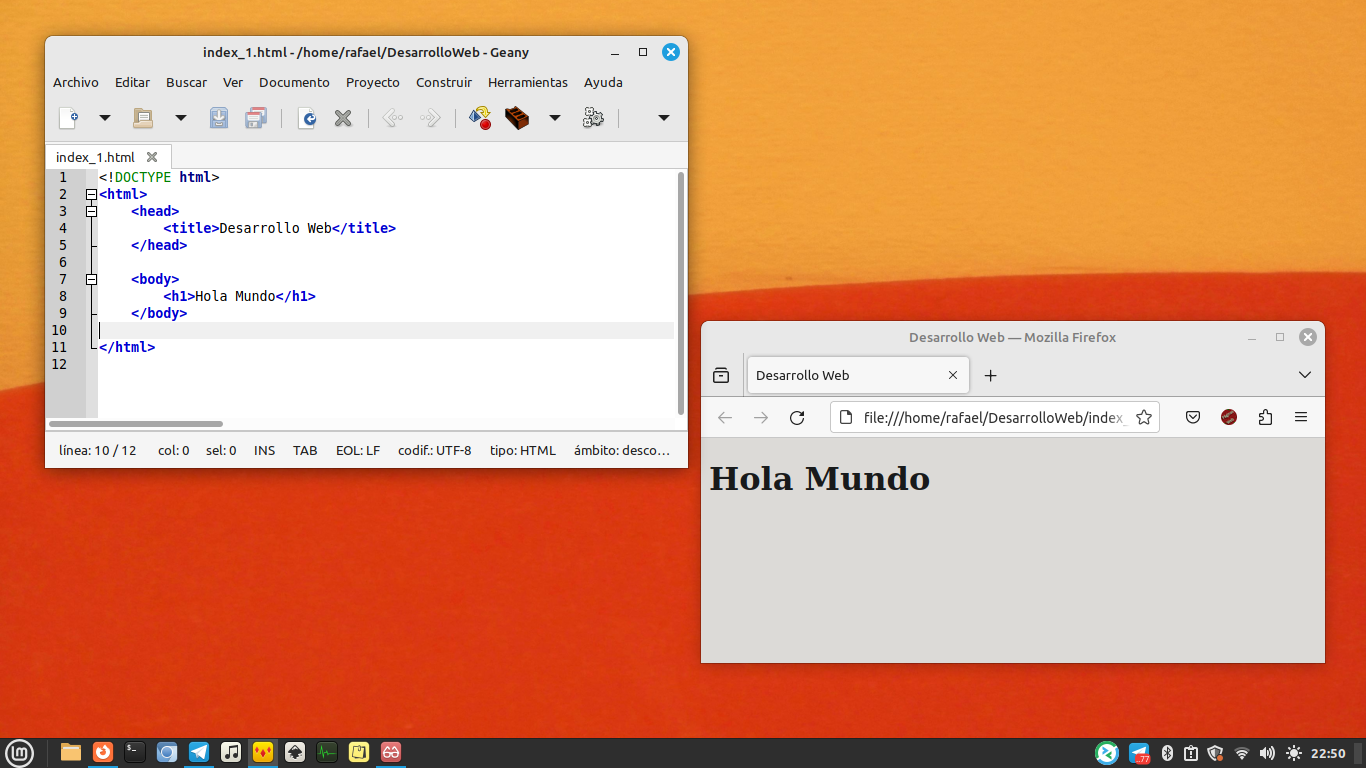This screenshot has width=1366, height=768.
Task: Go back one page in Firefox
Action: coord(725,418)
